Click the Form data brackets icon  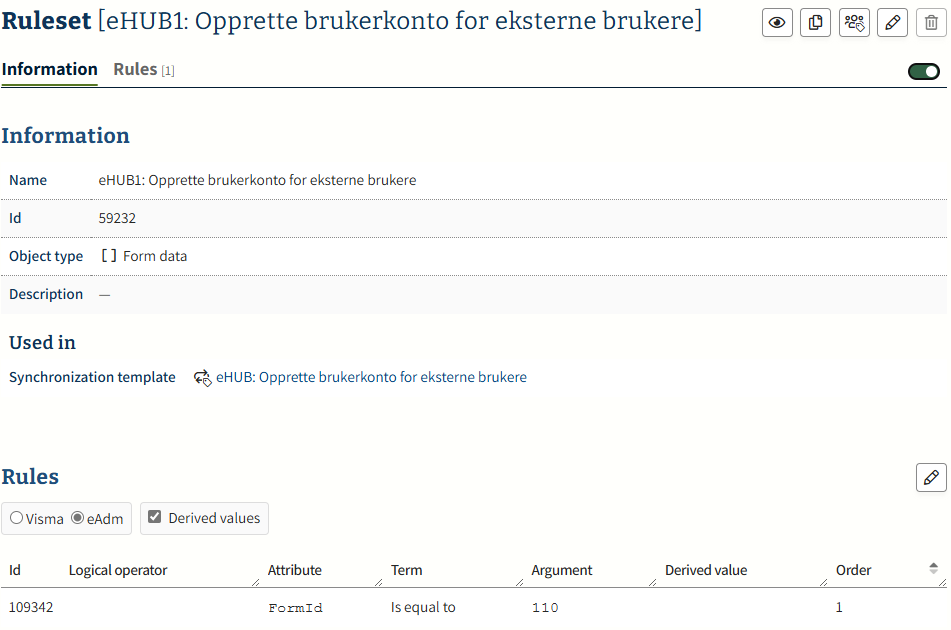click(x=109, y=256)
